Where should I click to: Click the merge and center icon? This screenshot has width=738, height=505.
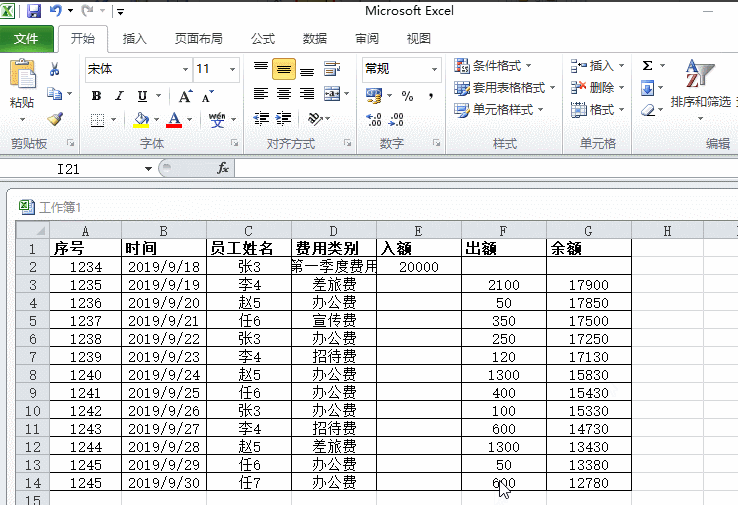click(x=332, y=94)
